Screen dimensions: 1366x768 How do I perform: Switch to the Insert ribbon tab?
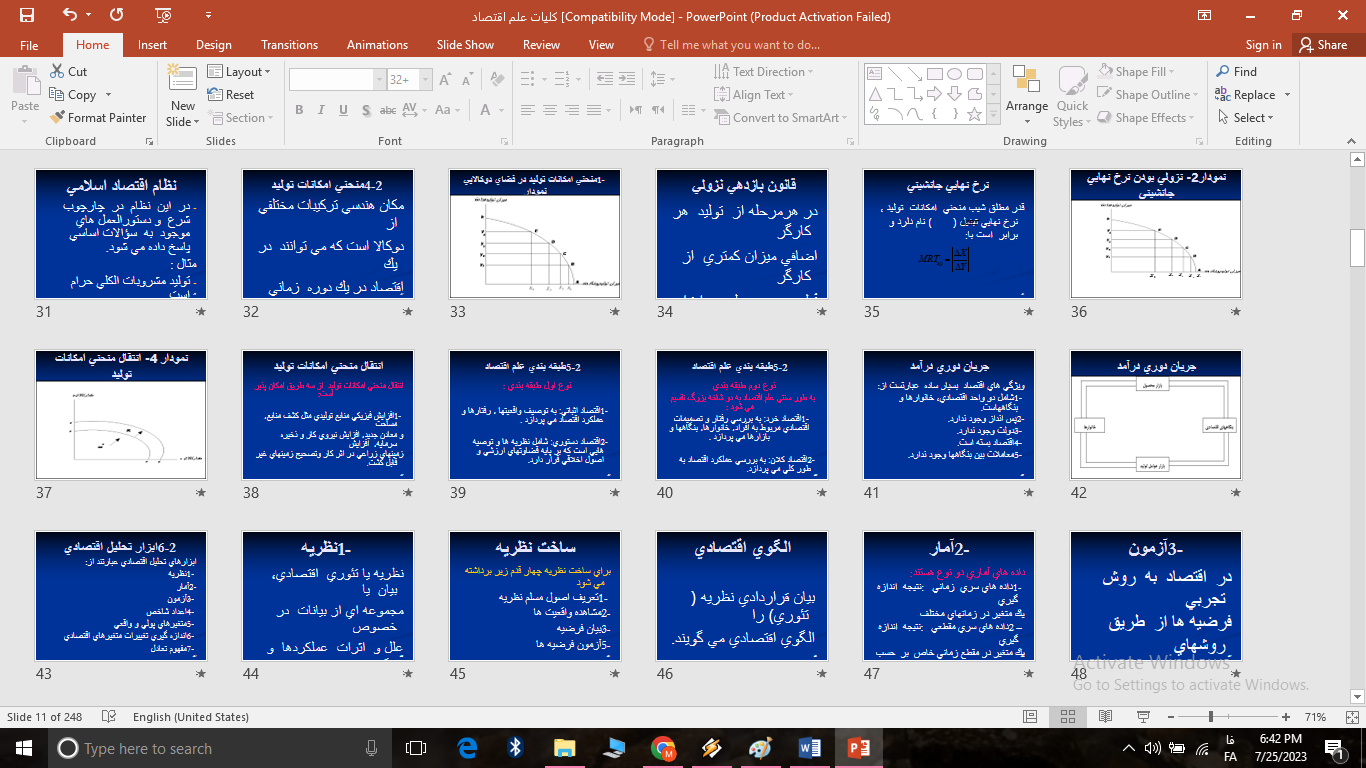(x=152, y=44)
